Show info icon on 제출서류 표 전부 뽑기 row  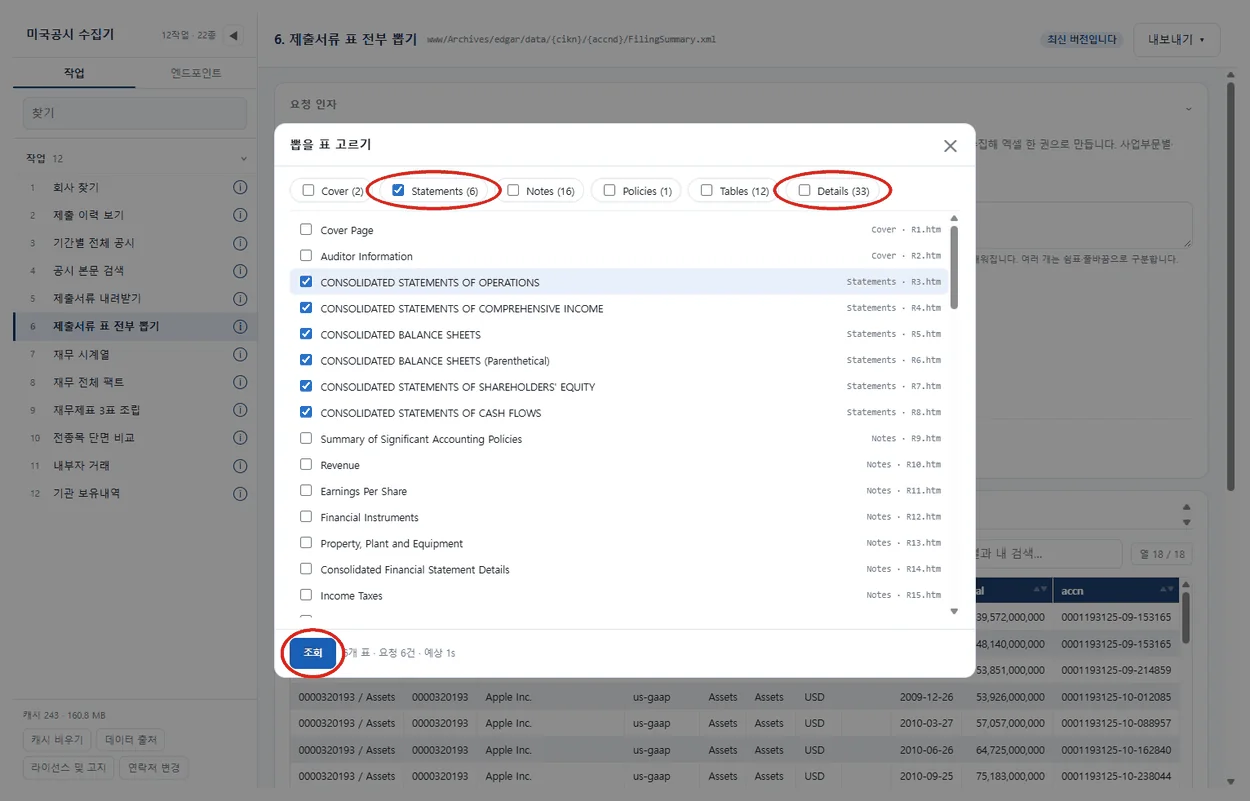coord(240,326)
